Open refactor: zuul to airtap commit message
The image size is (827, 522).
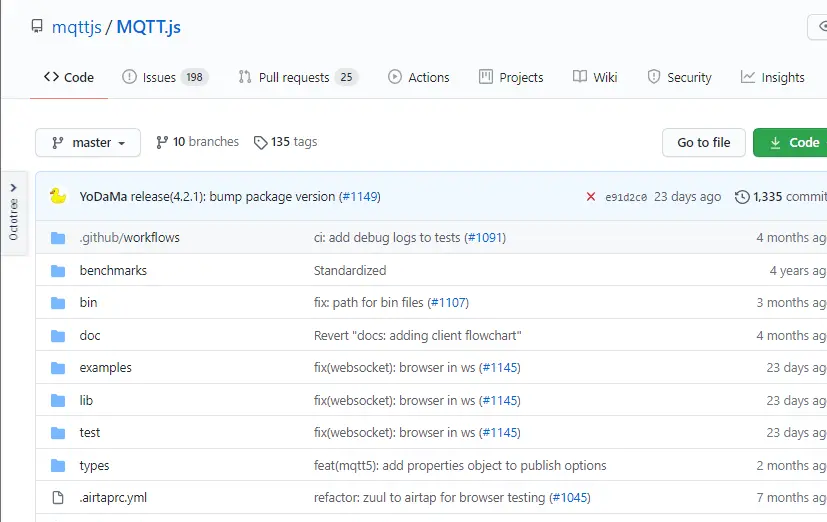click(429, 498)
